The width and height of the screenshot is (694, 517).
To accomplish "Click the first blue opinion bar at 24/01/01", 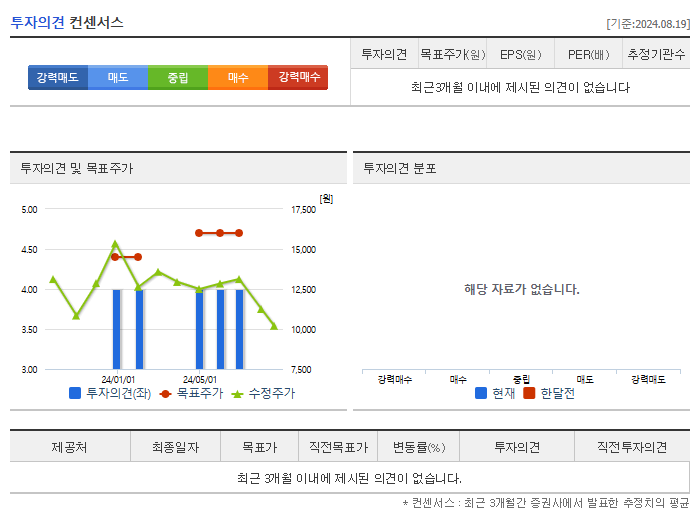I will pyautogui.click(x=117, y=329).
